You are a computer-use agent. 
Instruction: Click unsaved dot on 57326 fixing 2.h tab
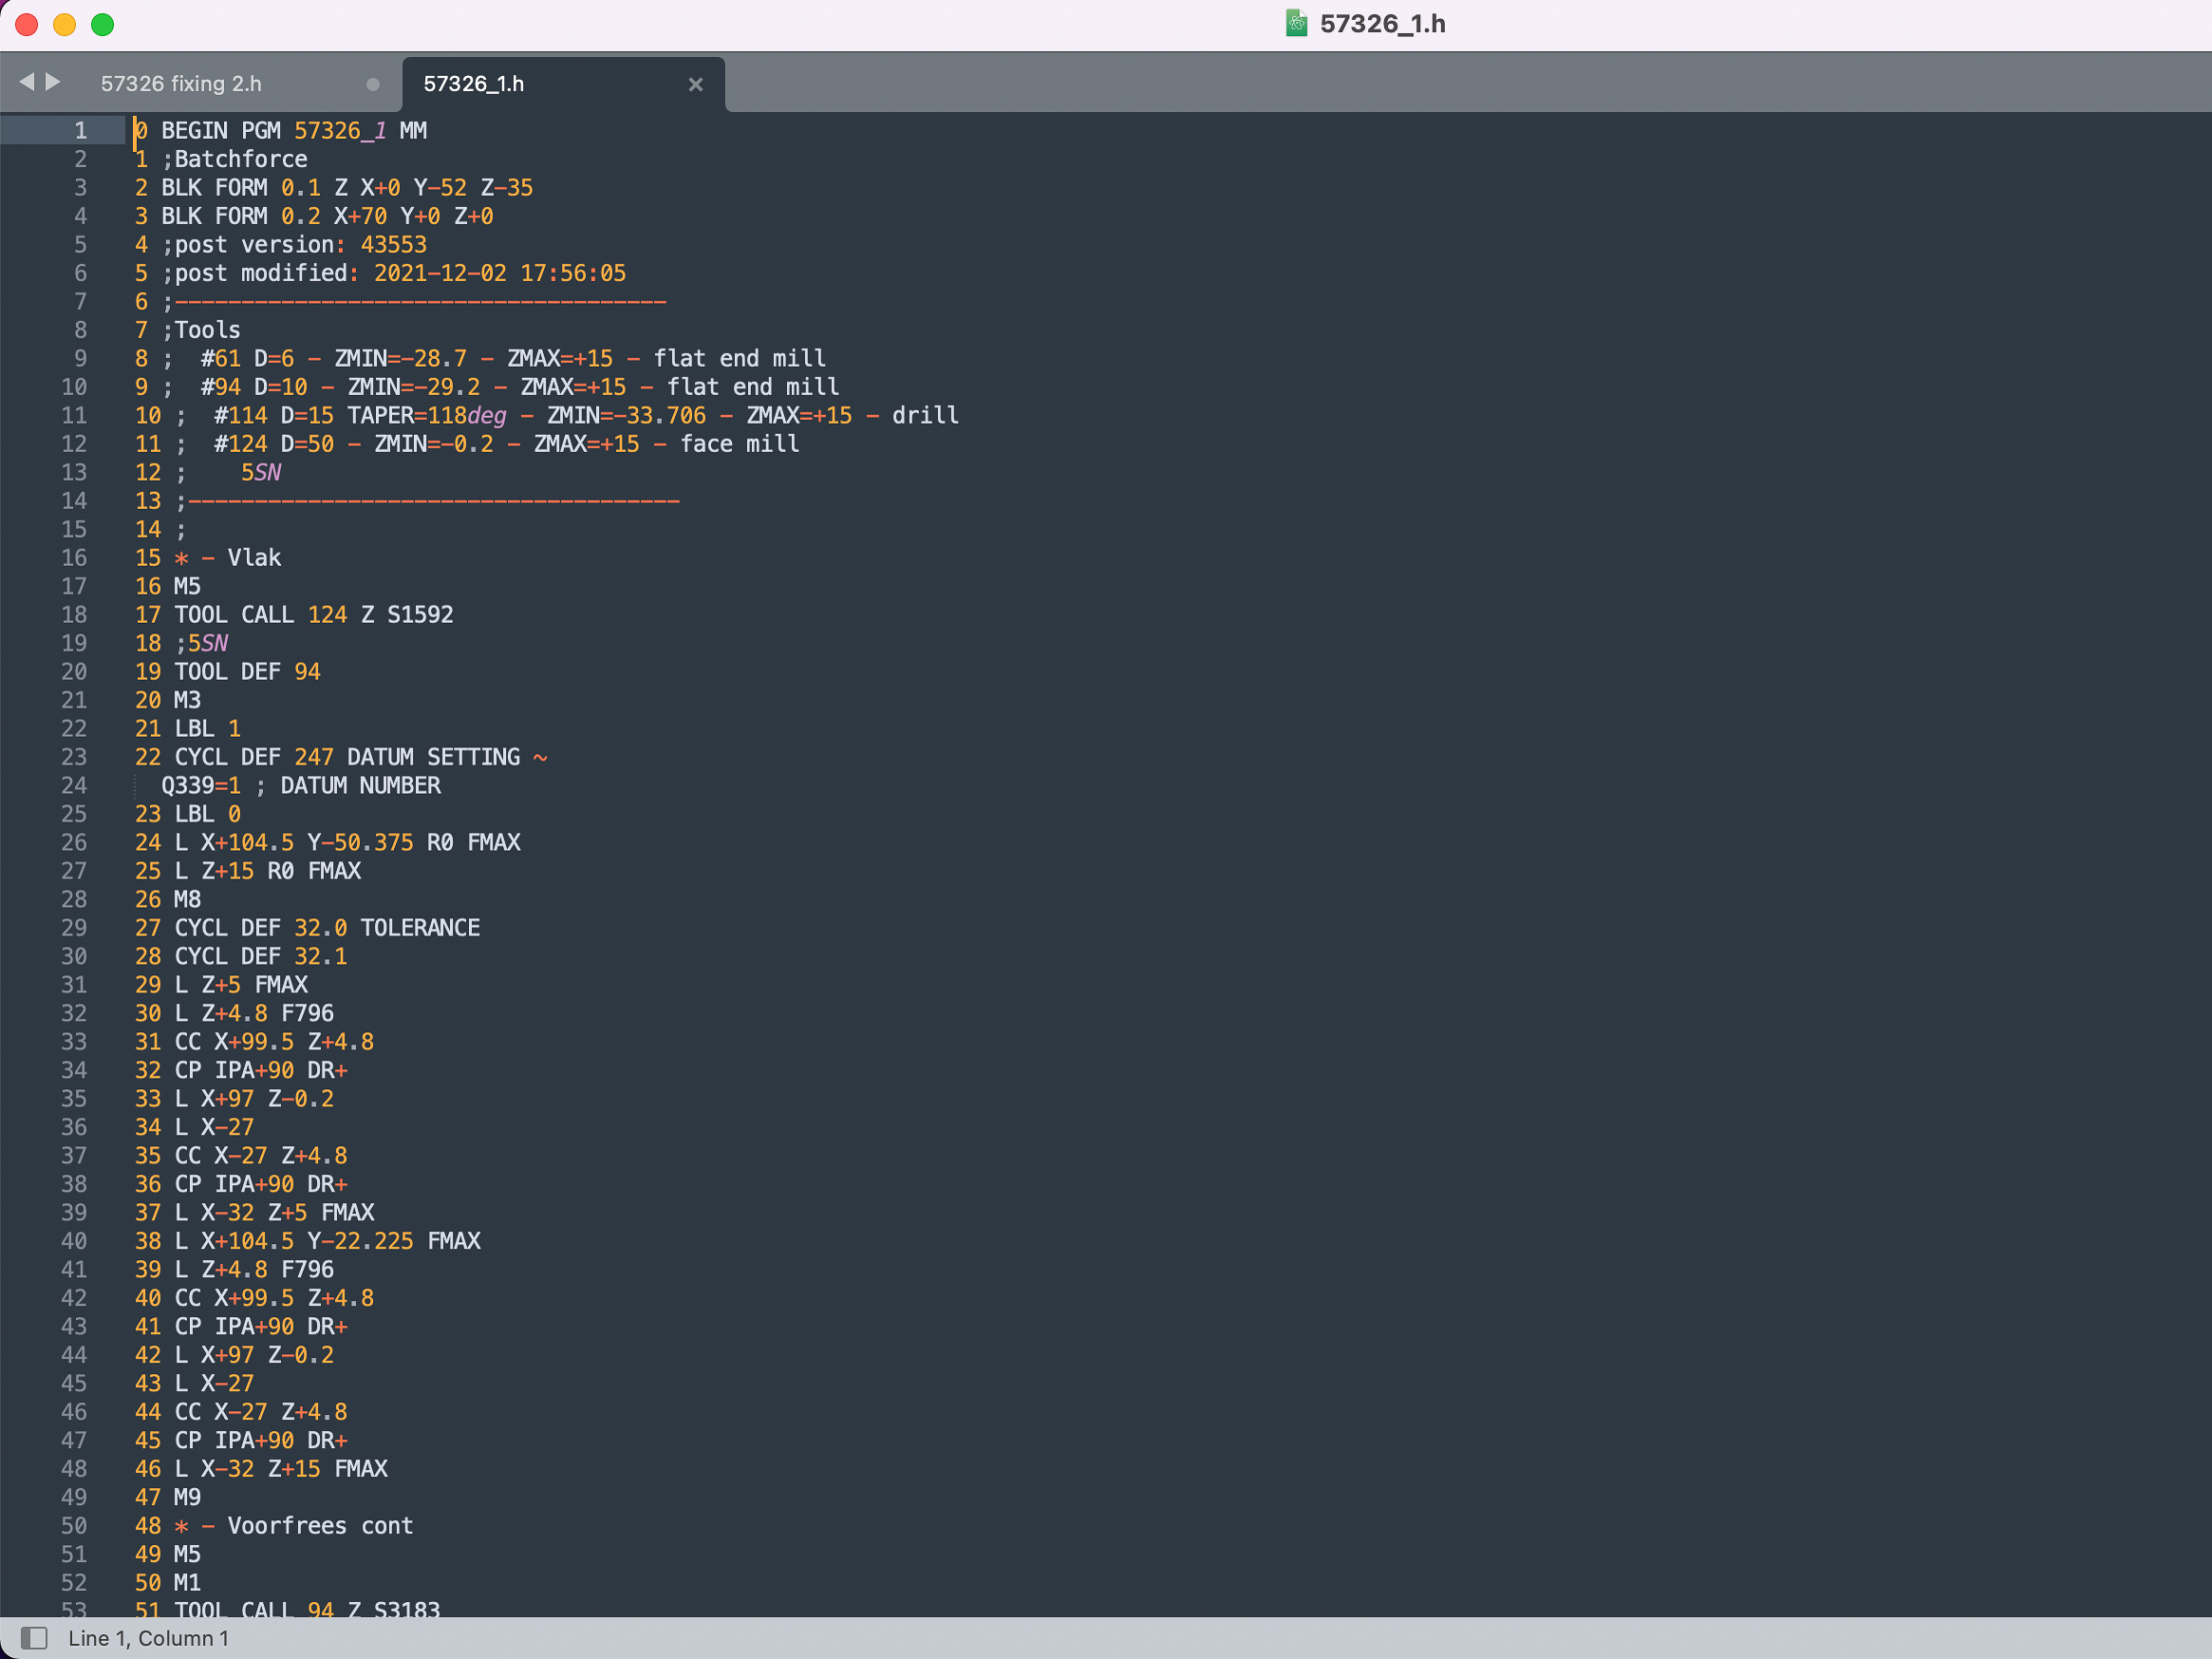tap(373, 85)
